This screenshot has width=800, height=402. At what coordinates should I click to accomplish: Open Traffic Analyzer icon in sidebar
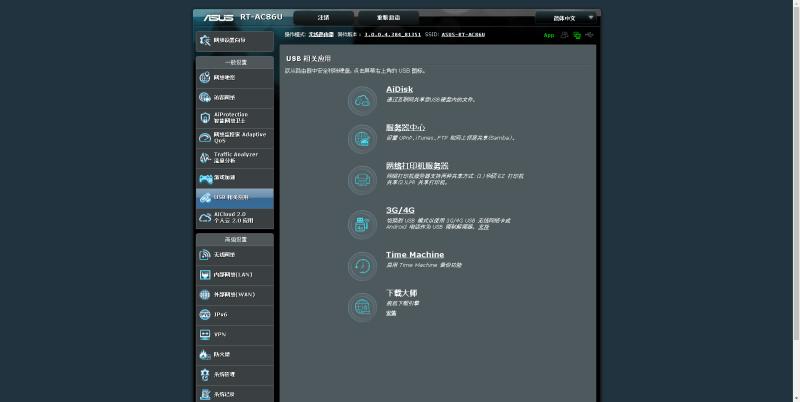[205, 158]
